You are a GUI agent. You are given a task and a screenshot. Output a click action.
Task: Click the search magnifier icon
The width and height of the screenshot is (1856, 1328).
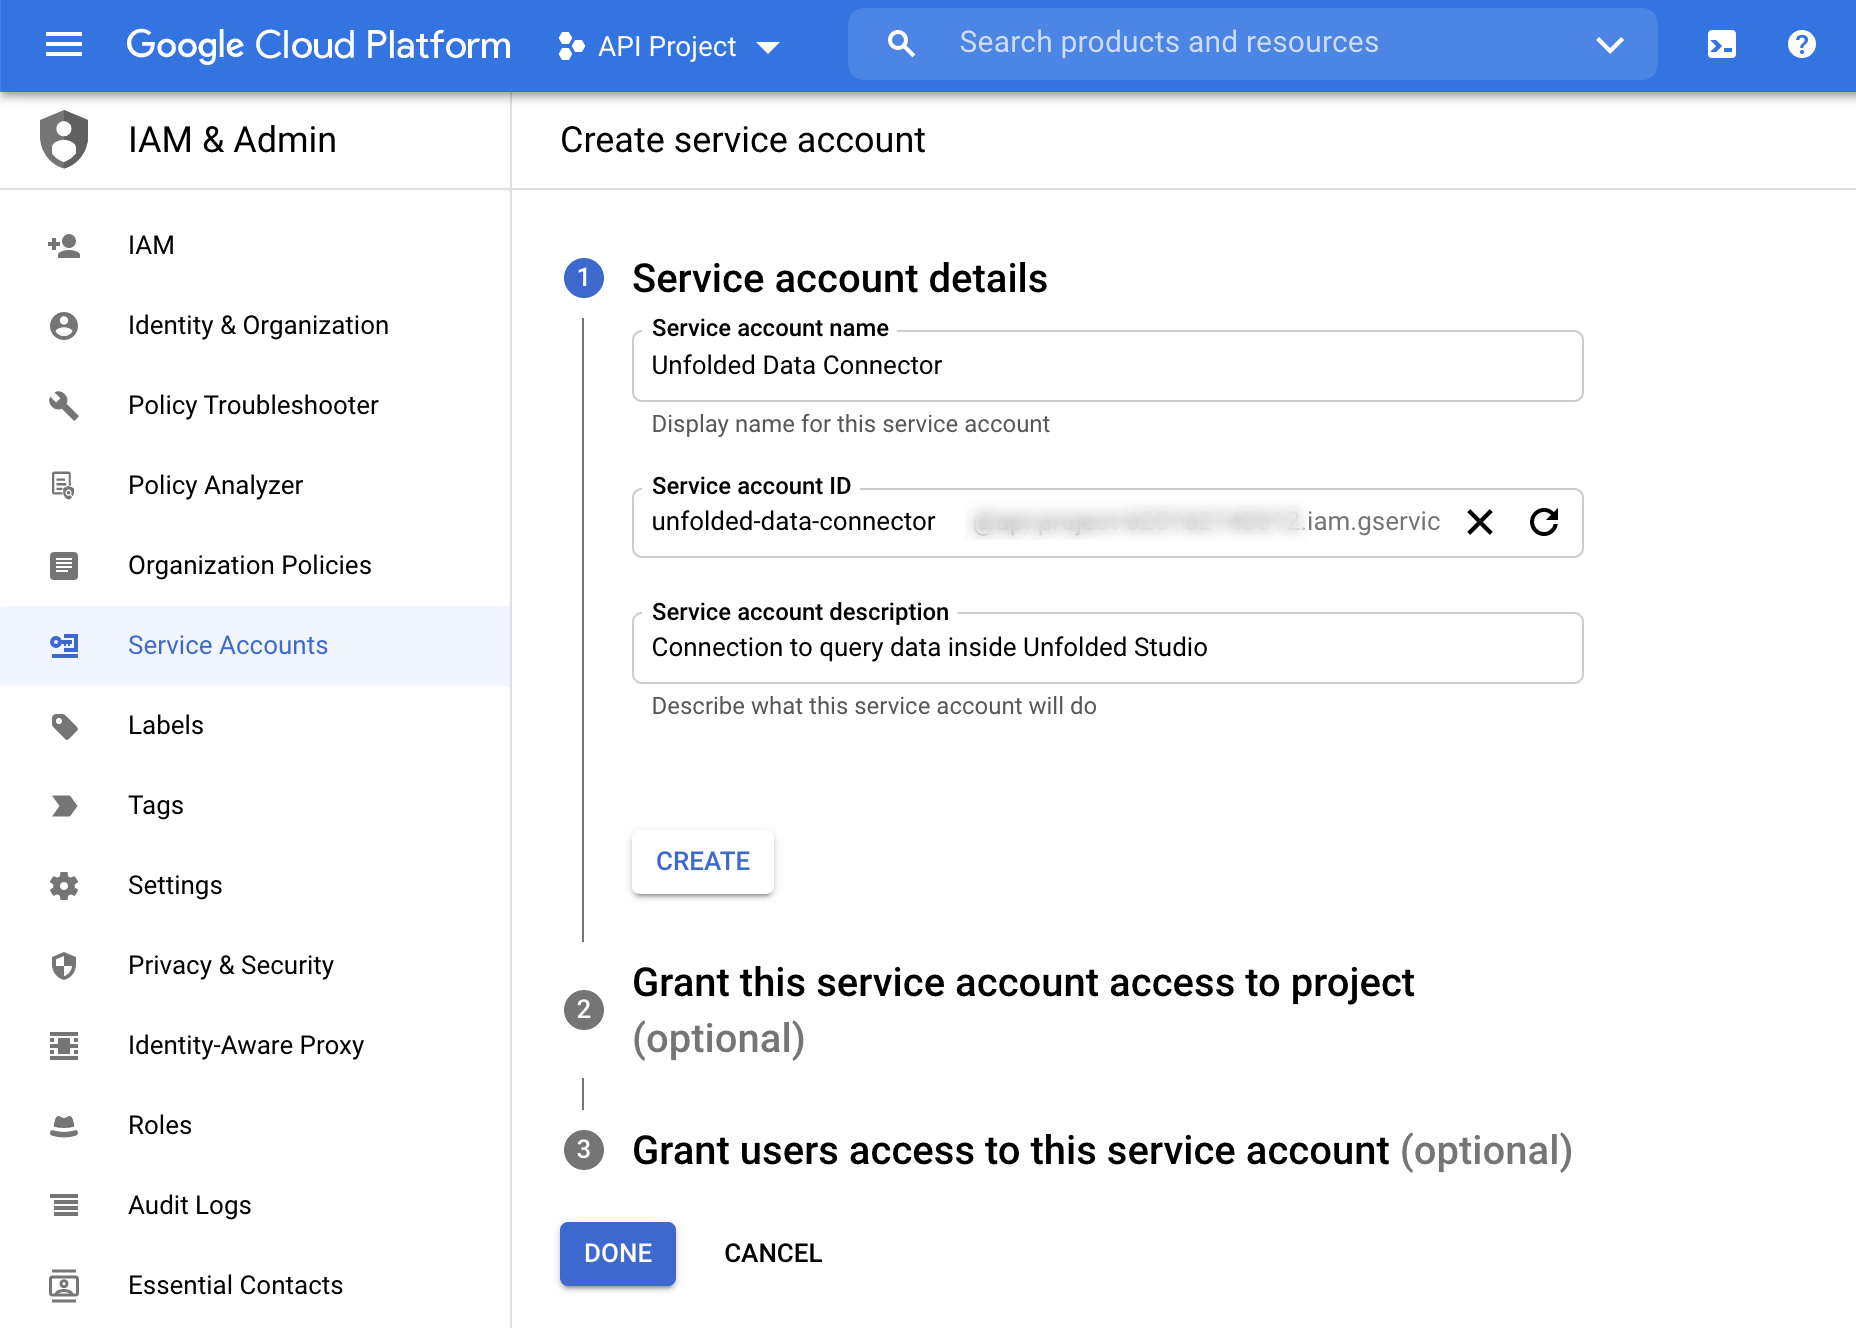(901, 43)
